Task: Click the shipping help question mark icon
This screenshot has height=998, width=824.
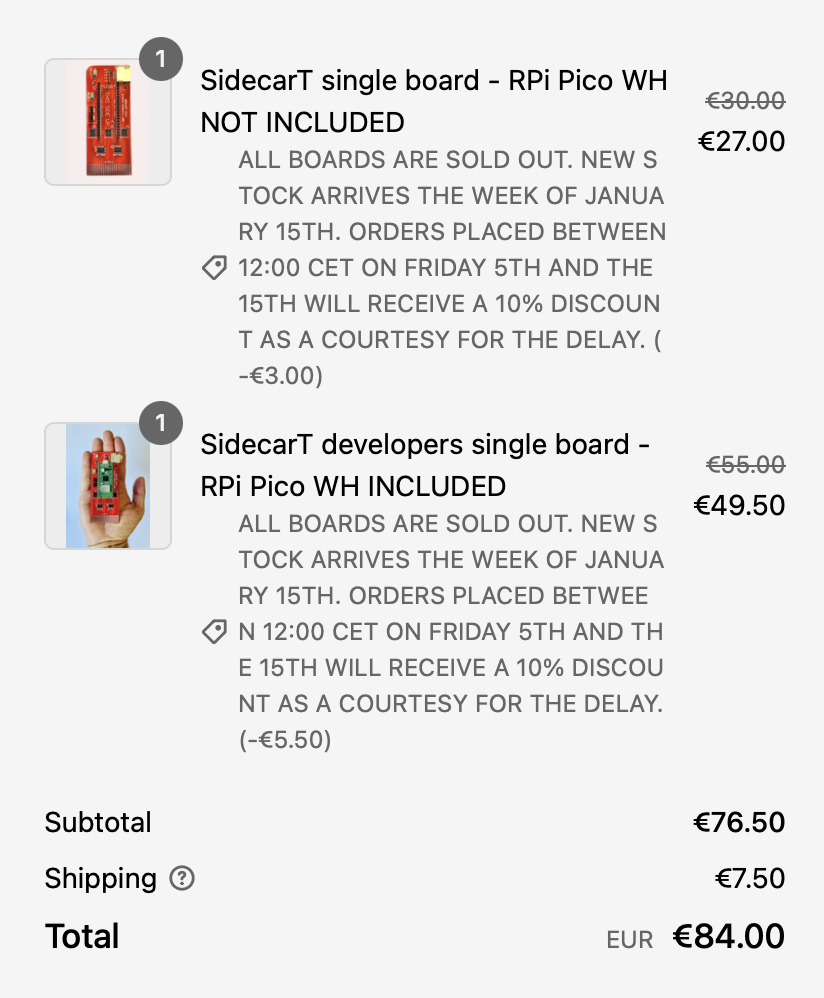Action: (x=182, y=879)
